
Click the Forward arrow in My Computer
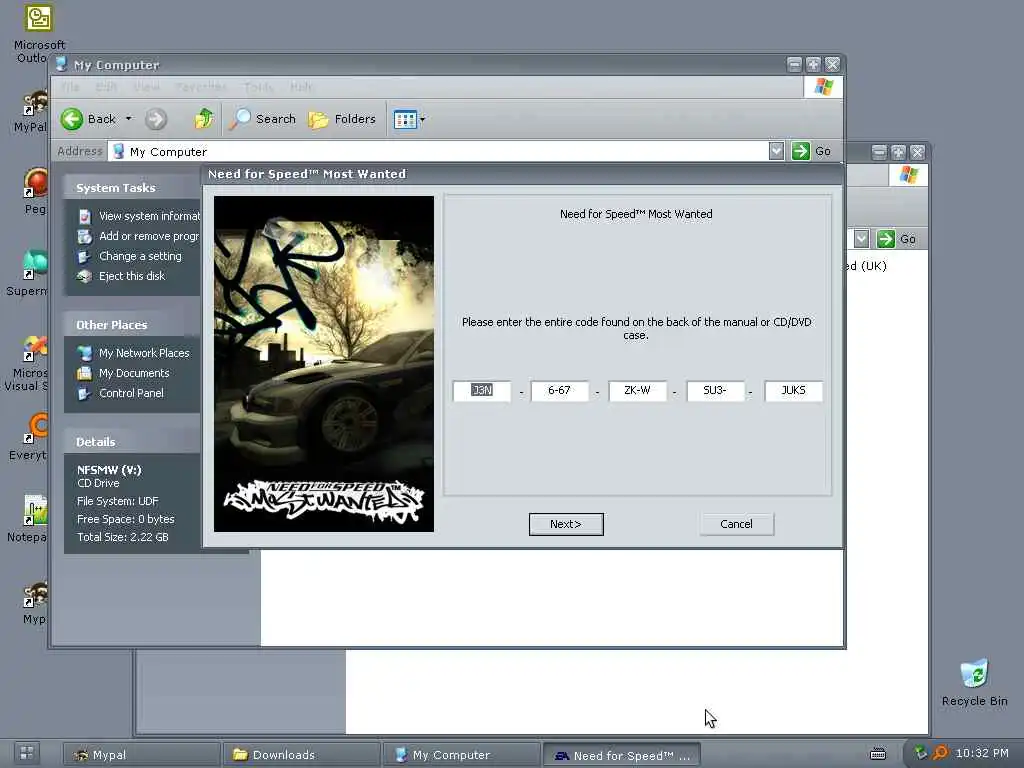pyautogui.click(x=155, y=119)
